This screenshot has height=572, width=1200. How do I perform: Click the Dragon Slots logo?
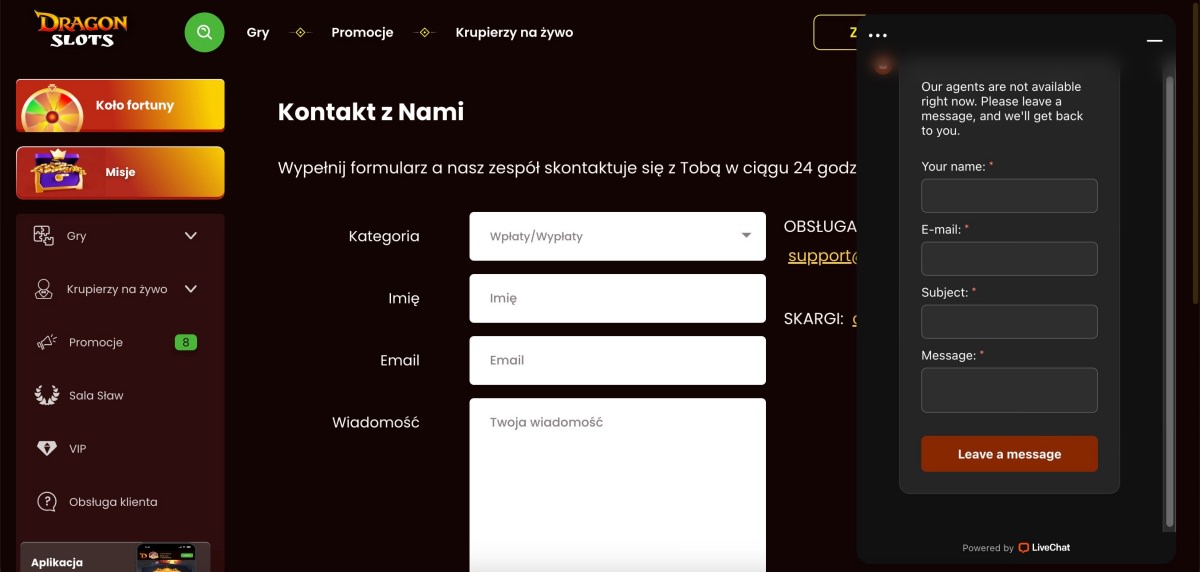tap(81, 30)
